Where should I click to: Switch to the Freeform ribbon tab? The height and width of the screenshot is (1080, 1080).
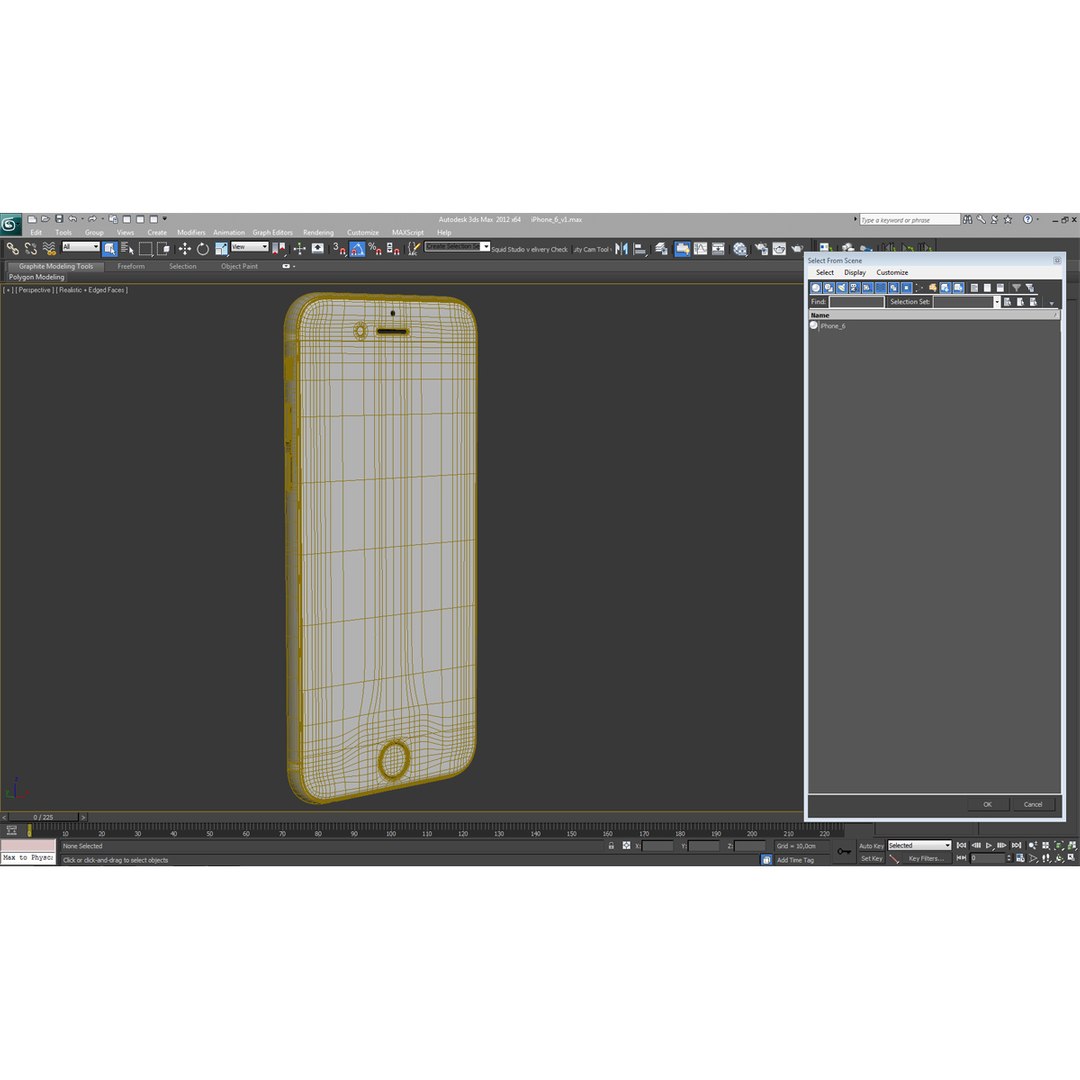pyautogui.click(x=131, y=266)
